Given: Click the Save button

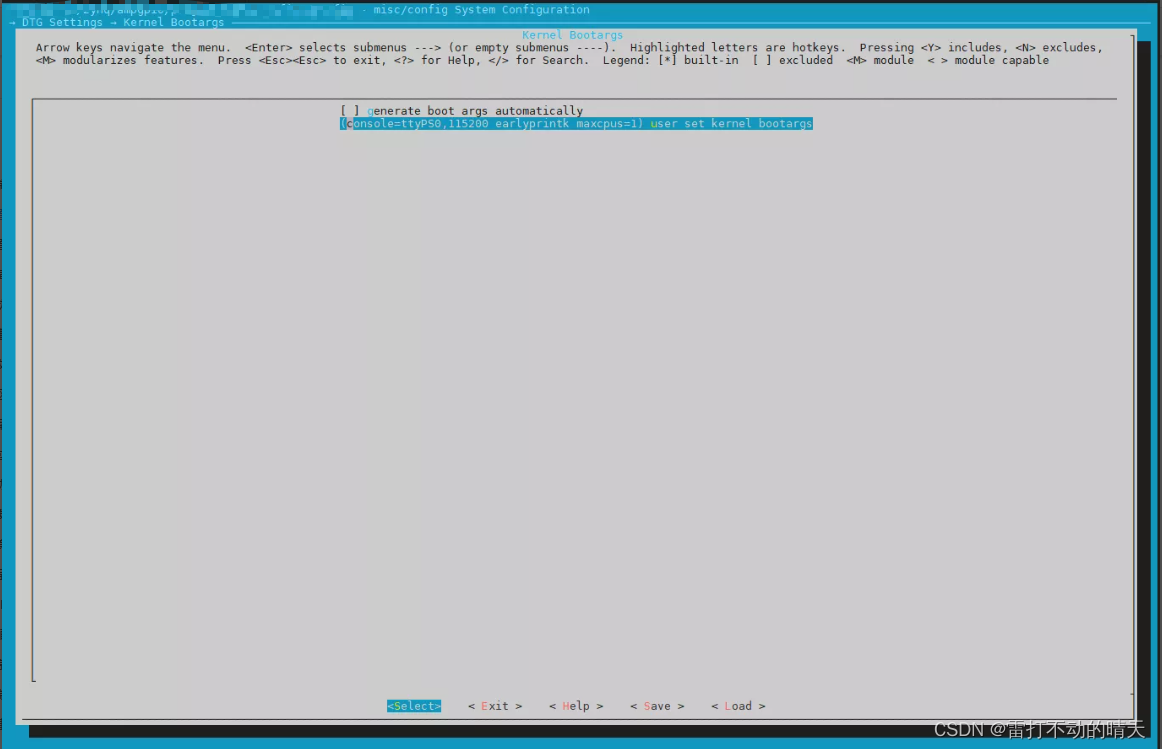Looking at the screenshot, I should coord(657,706).
